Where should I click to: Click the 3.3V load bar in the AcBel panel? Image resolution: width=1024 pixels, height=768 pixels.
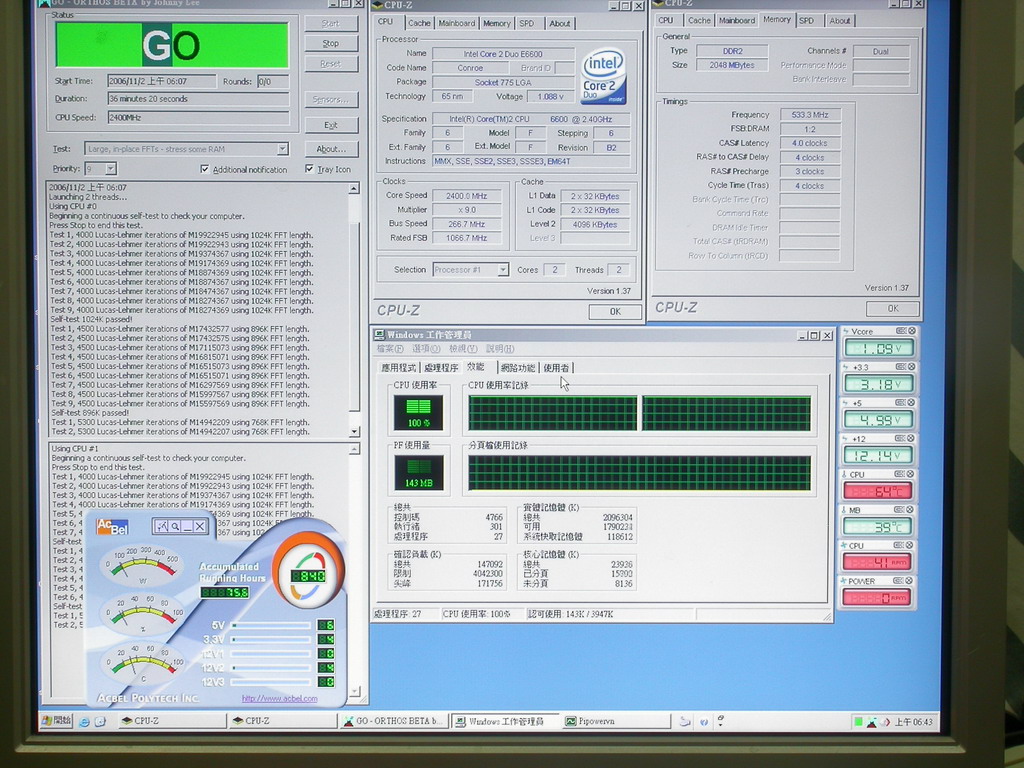pos(271,639)
